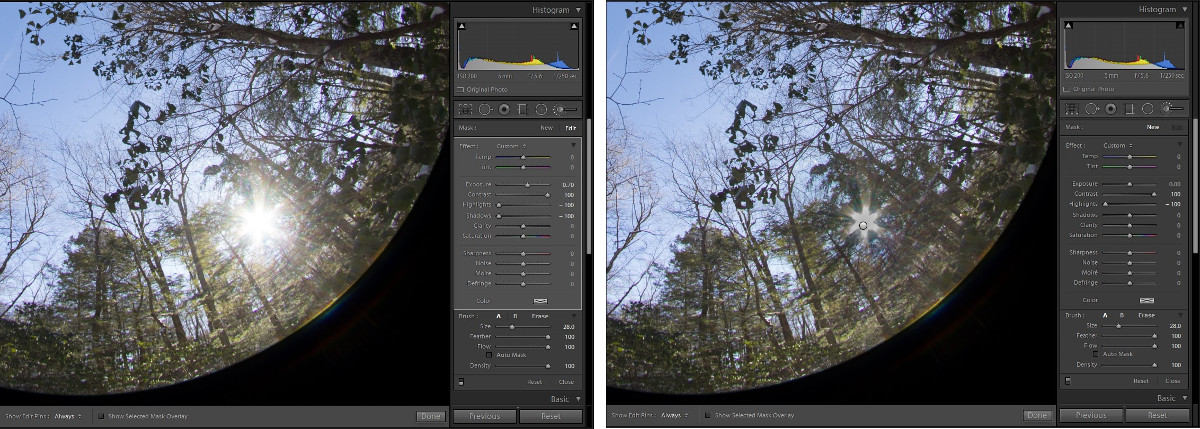Select Spot Removal tool in left screenshot

485,109
